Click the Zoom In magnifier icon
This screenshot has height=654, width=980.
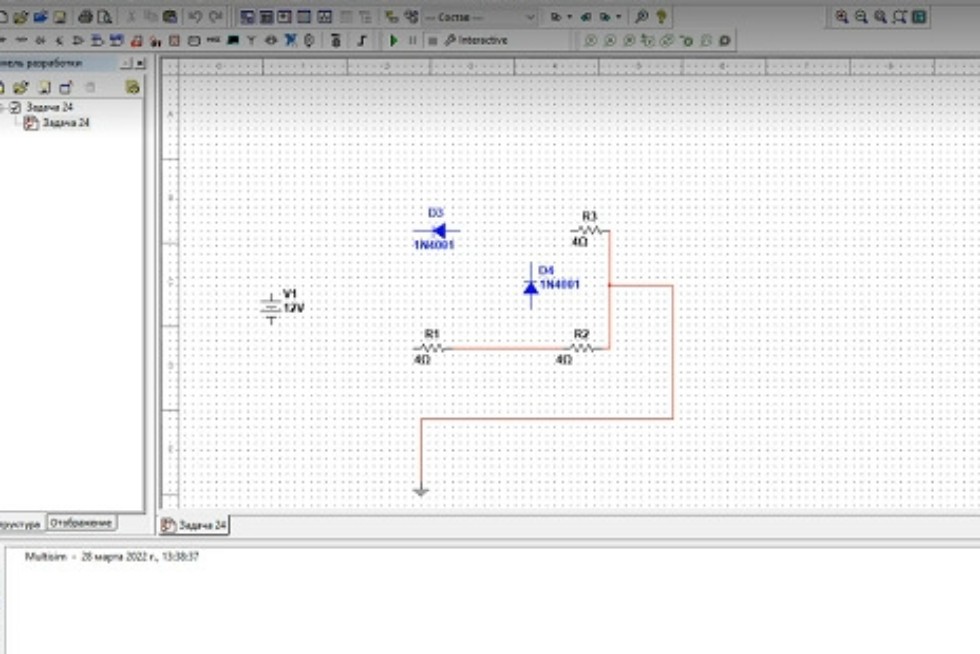tap(842, 17)
